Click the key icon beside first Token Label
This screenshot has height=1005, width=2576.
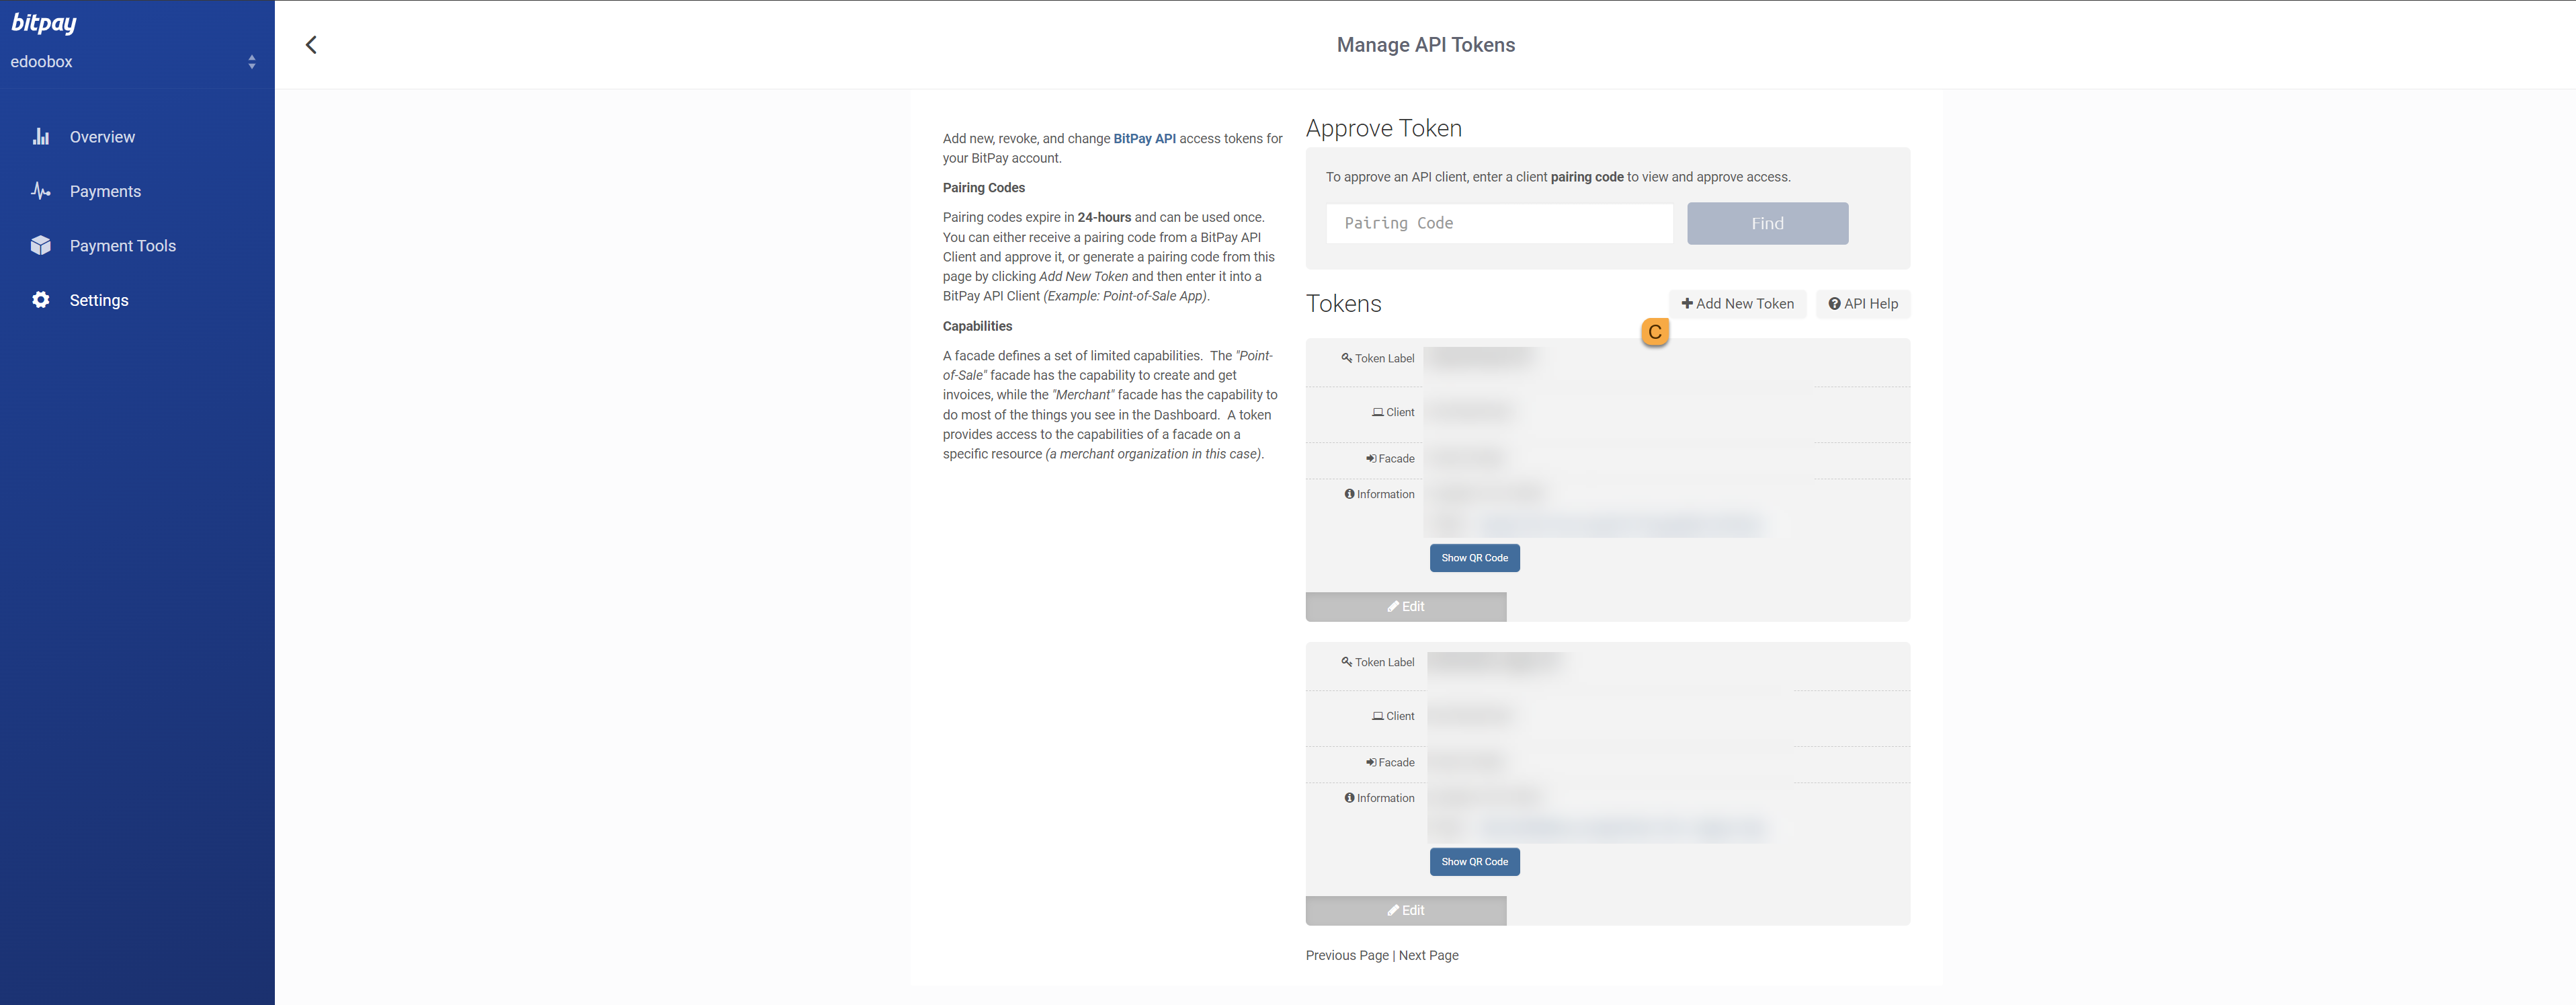1346,358
